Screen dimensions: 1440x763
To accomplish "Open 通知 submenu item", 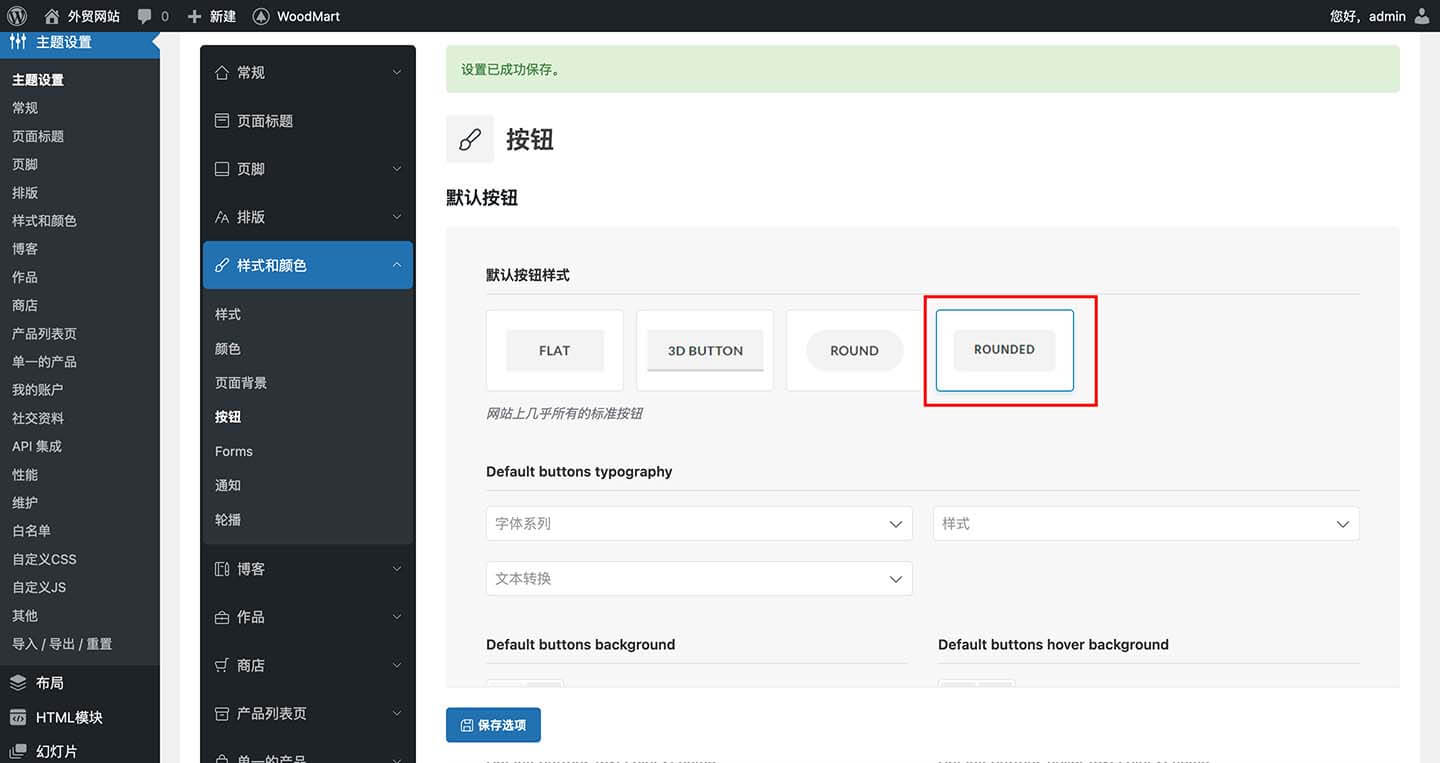I will (x=228, y=485).
